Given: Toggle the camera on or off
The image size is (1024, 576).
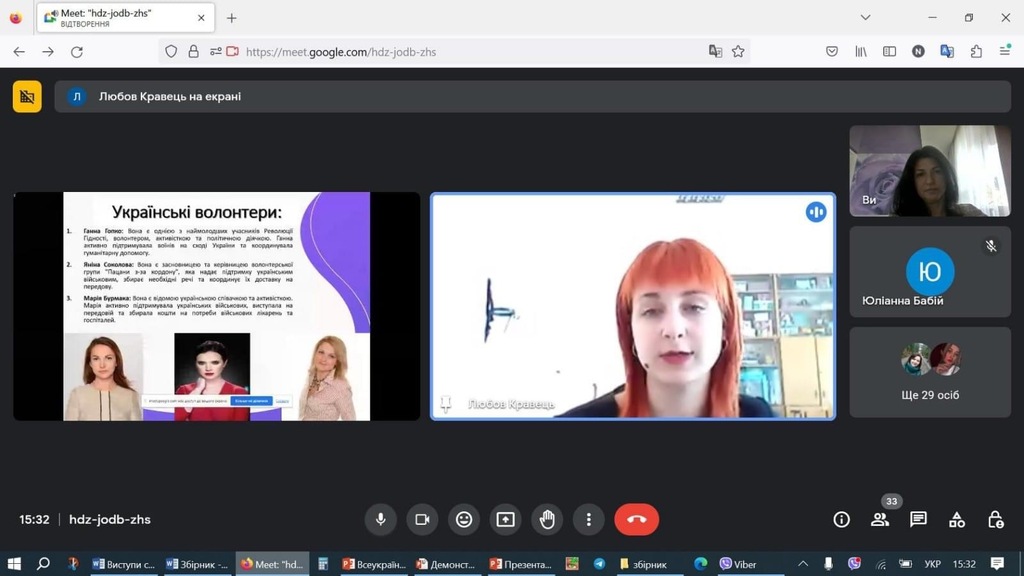Looking at the screenshot, I should (422, 519).
